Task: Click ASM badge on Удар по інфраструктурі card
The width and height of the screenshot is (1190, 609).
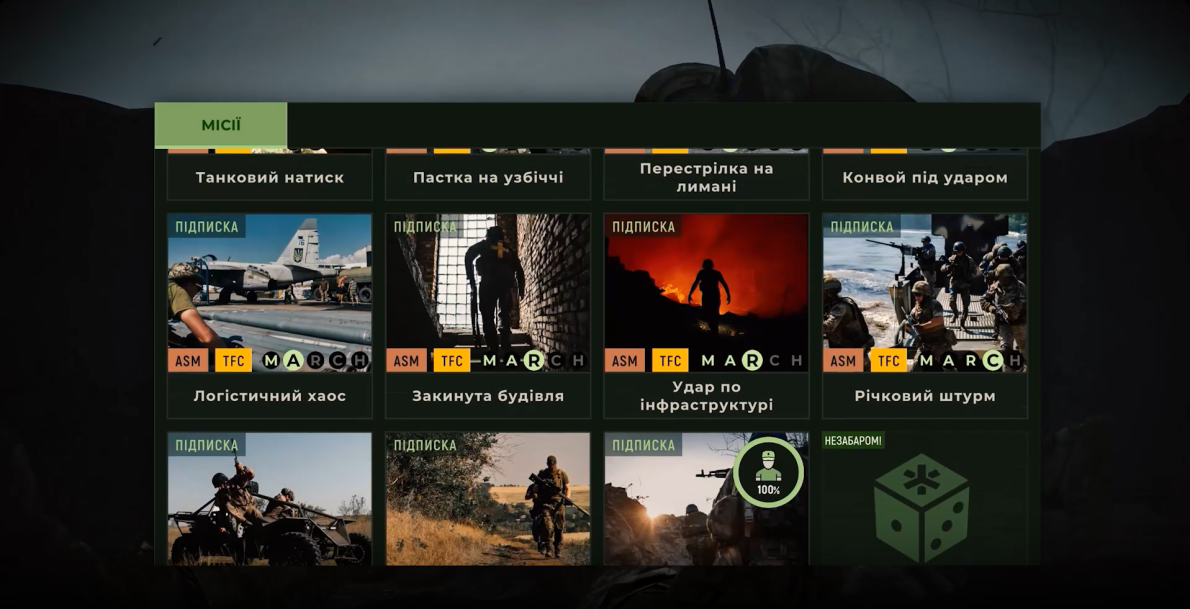Action: click(x=625, y=360)
